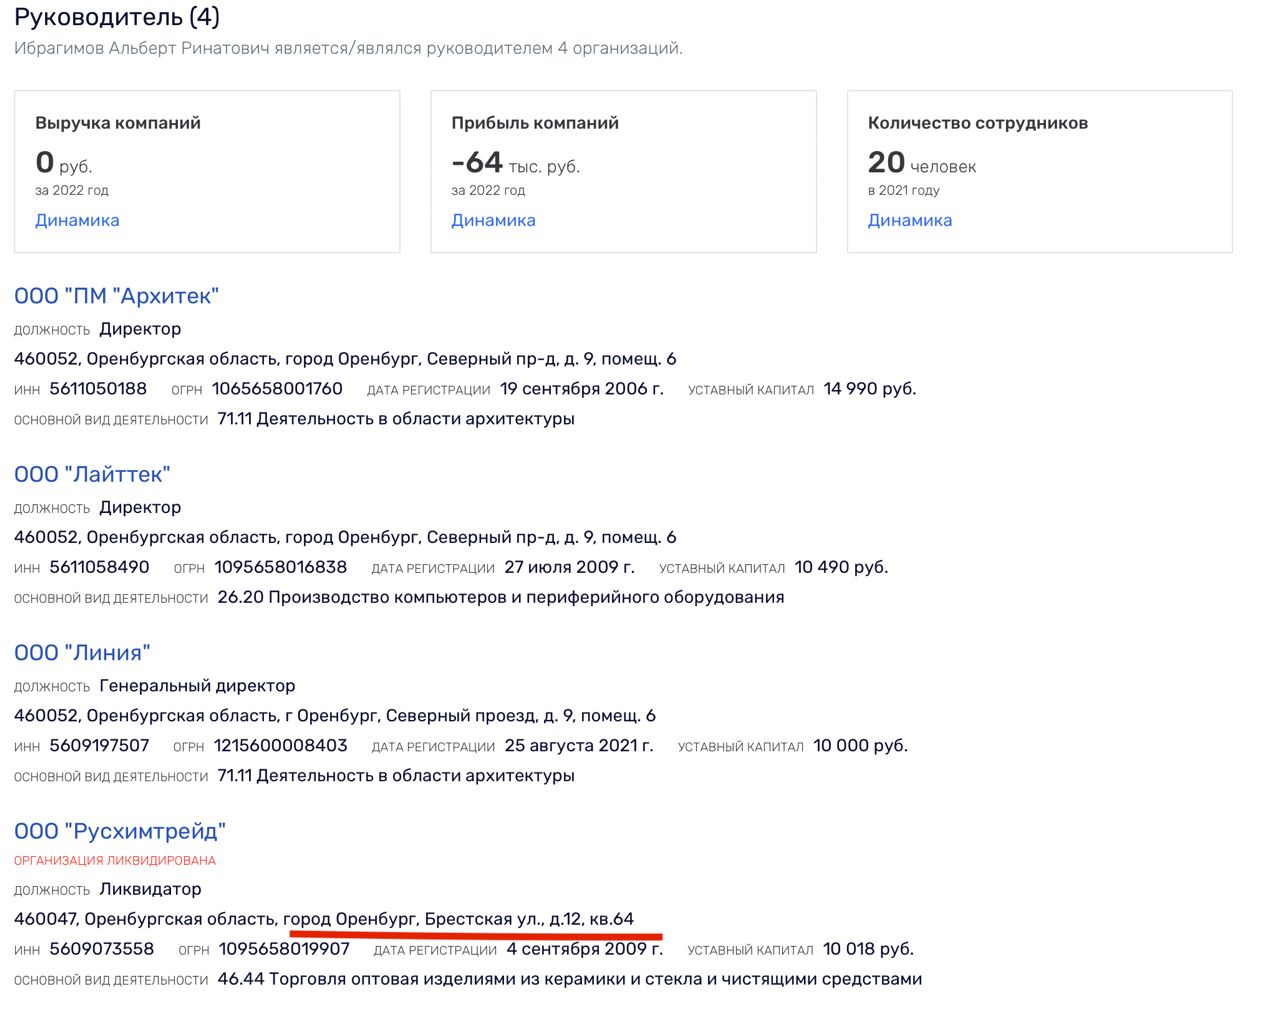The width and height of the screenshot is (1280, 1011).
Task: Select INN value 5611058490
Action: (x=99, y=567)
